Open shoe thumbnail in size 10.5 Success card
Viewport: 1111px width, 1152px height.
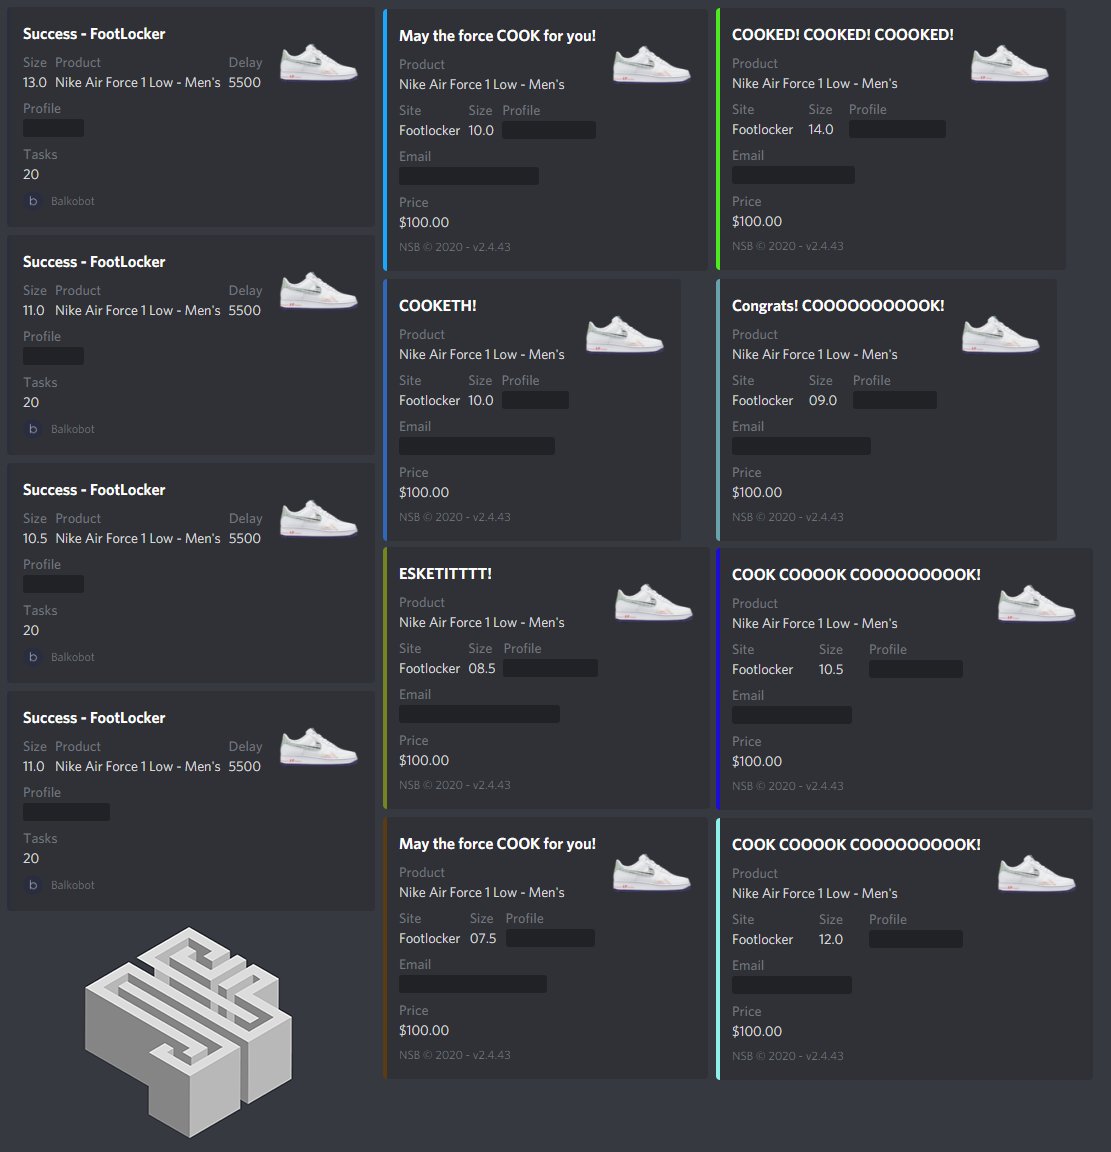(x=318, y=519)
